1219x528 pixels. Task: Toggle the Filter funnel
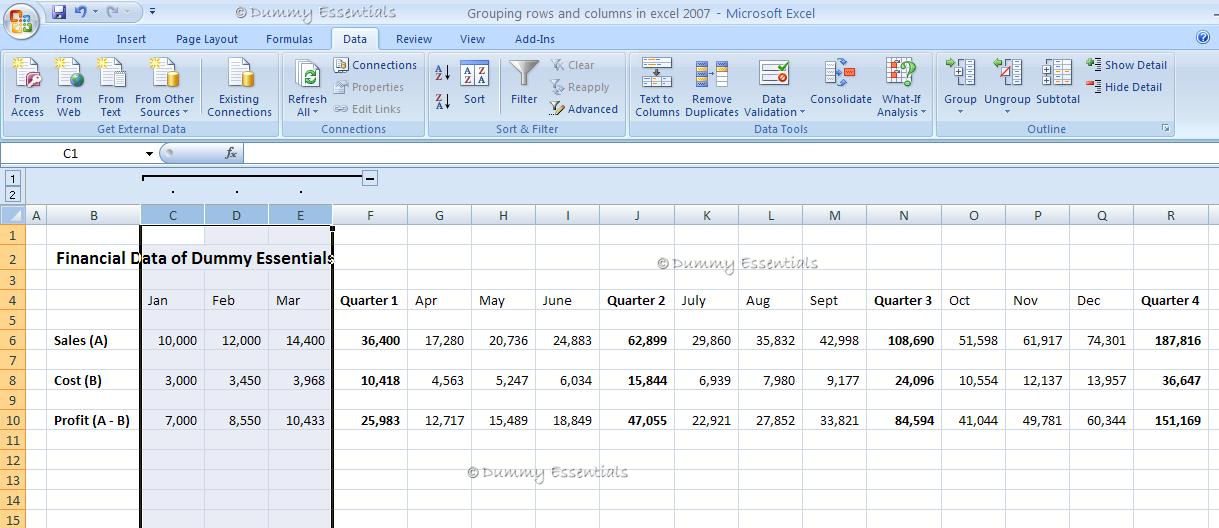point(524,84)
